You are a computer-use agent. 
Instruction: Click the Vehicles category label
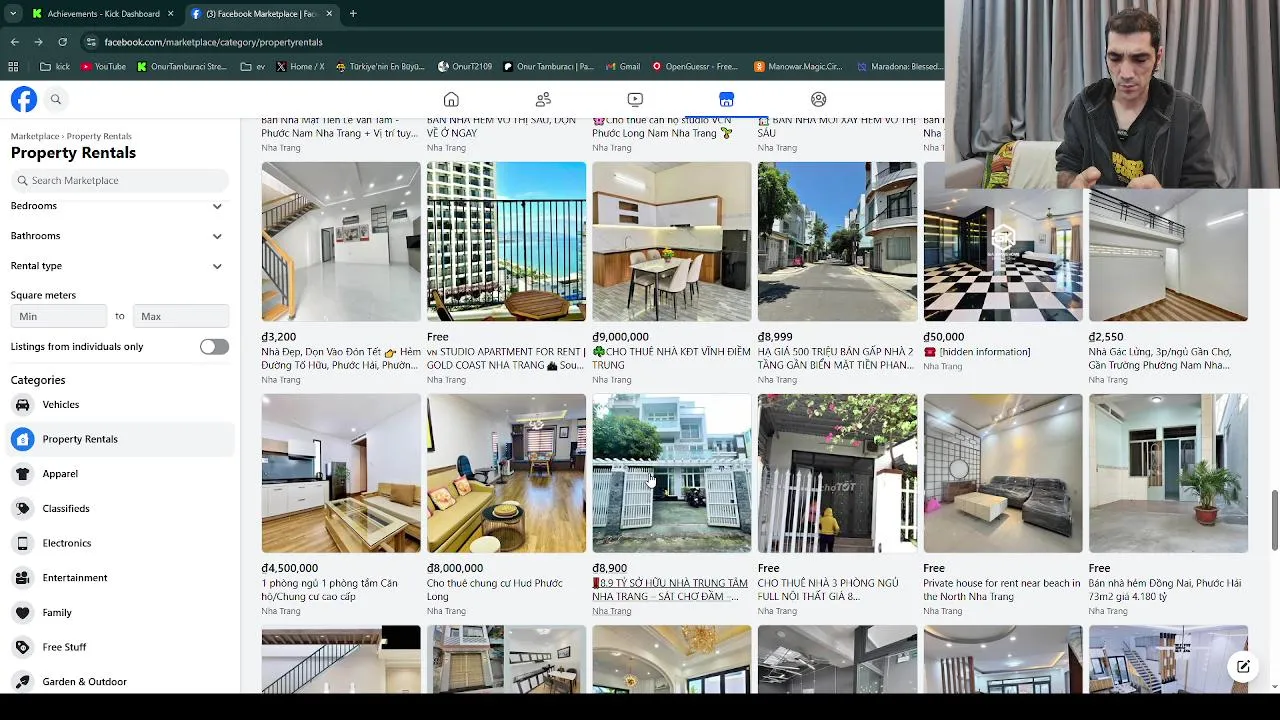(x=61, y=404)
